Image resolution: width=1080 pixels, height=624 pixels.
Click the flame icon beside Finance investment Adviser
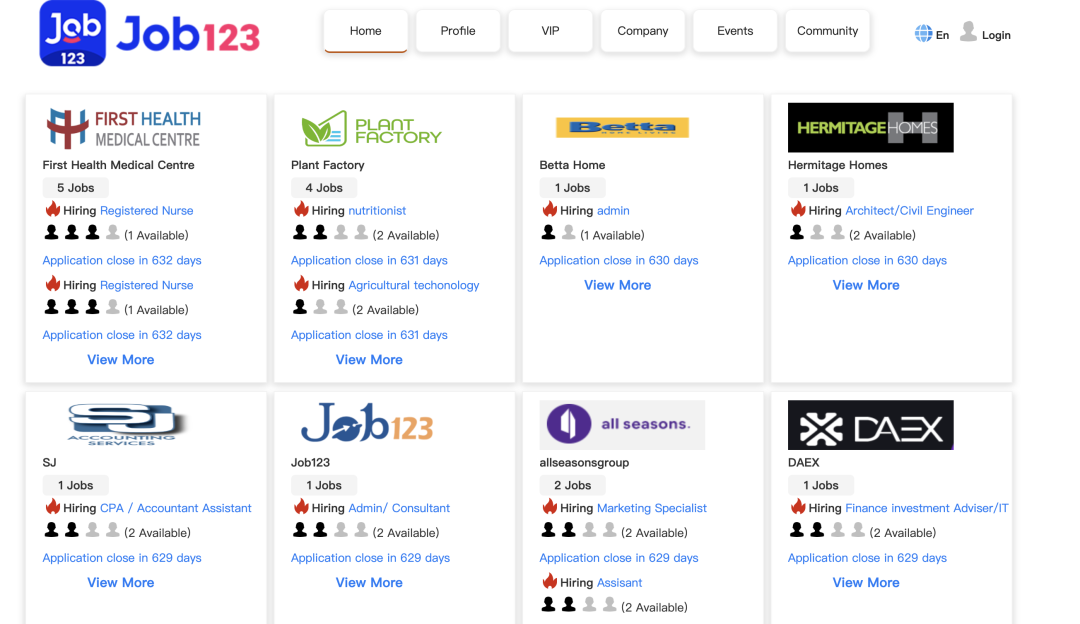point(798,506)
